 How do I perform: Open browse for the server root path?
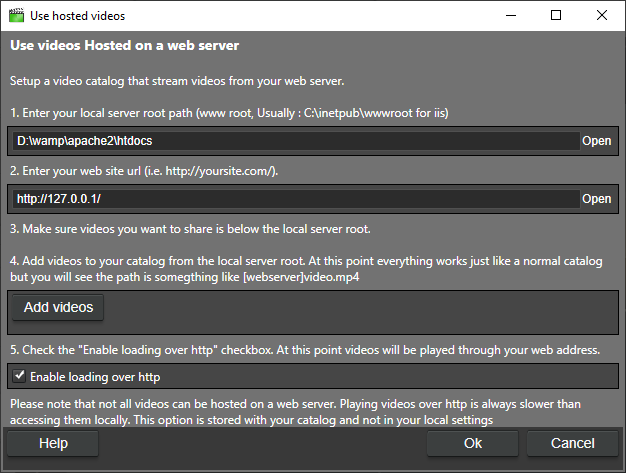(x=597, y=141)
